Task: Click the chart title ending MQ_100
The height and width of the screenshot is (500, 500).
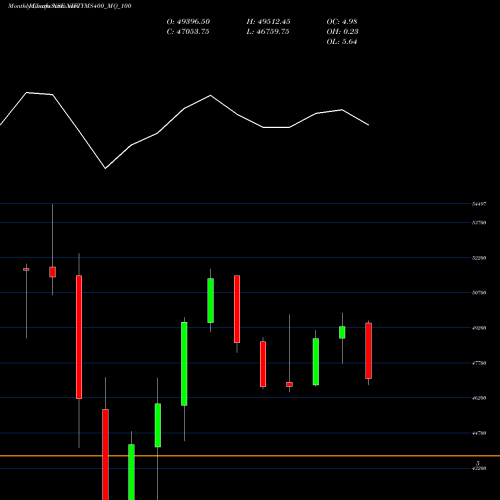Action: [x=69, y=6]
